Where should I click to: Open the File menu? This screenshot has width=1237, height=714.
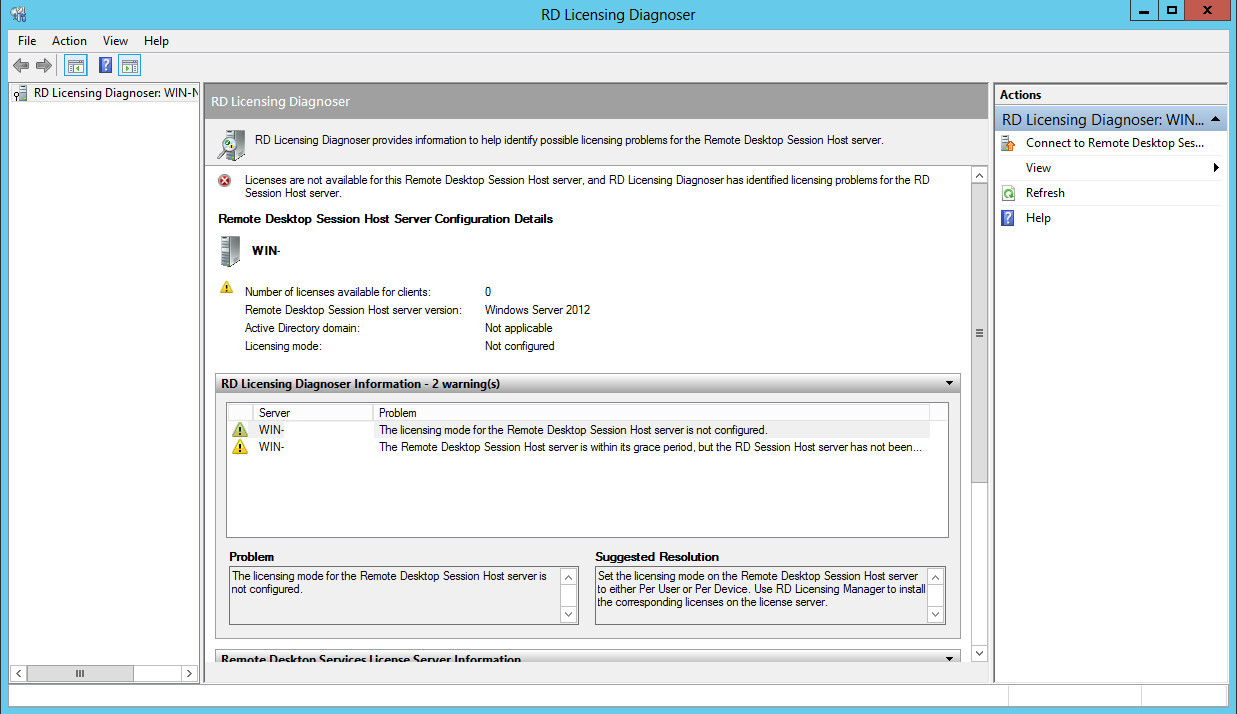coord(27,41)
